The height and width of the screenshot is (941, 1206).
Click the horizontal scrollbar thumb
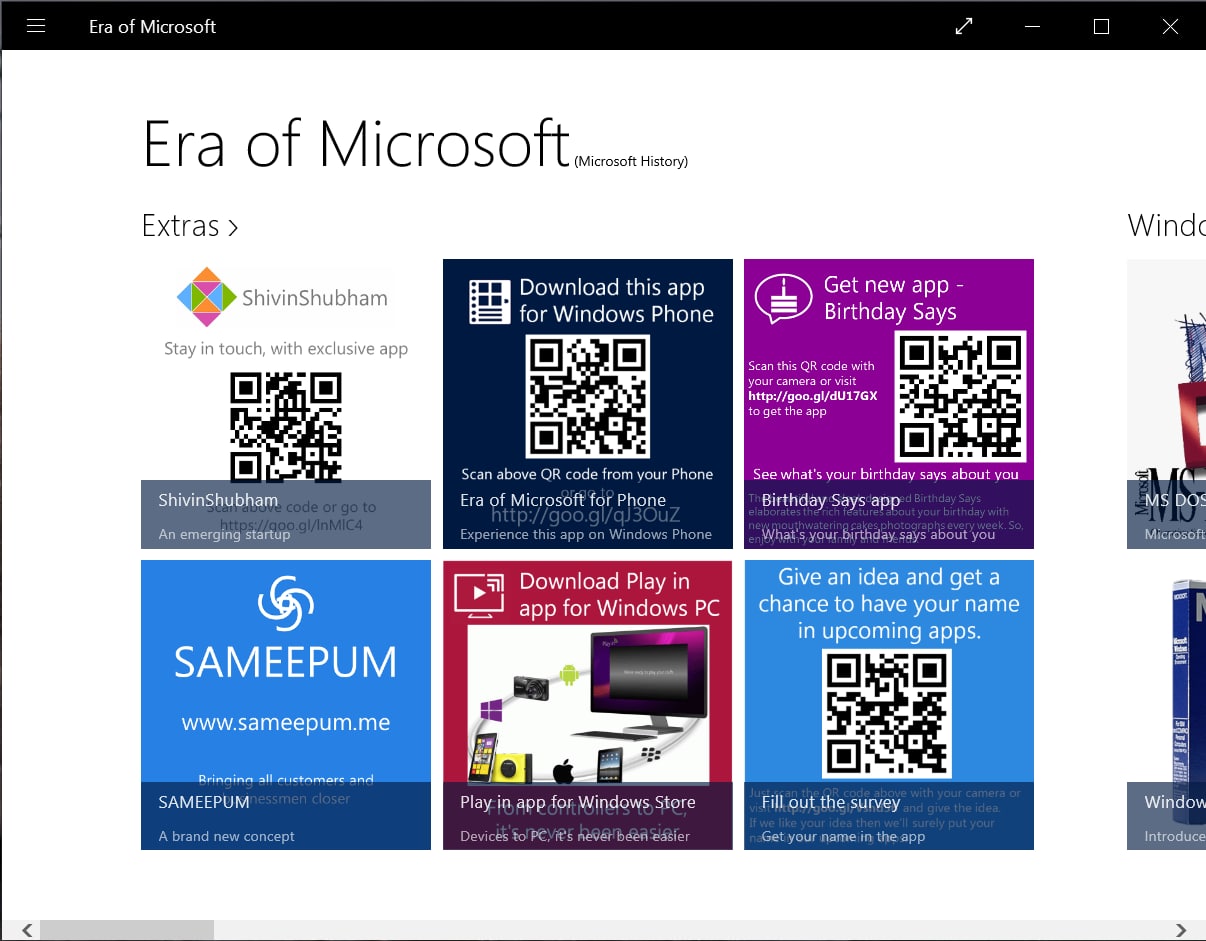coord(127,931)
